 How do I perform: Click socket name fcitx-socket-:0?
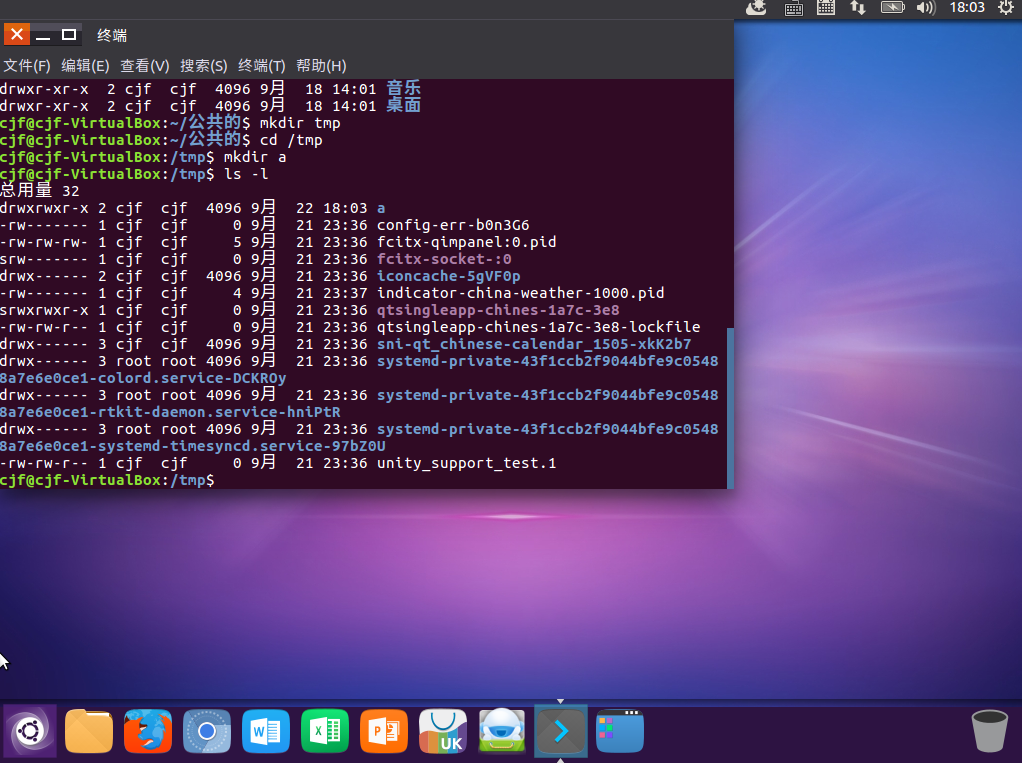pos(445,259)
